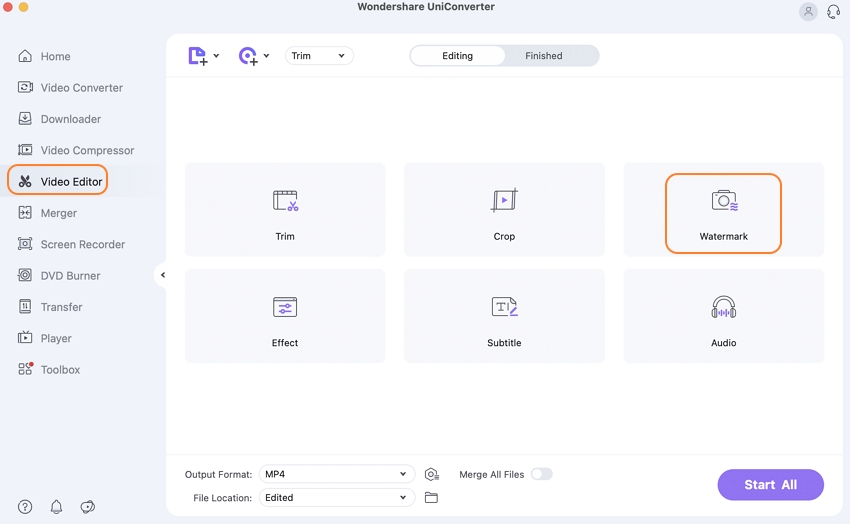Screen dimensions: 850x524
Task: Open the Trim editing tool
Action: (x=285, y=211)
